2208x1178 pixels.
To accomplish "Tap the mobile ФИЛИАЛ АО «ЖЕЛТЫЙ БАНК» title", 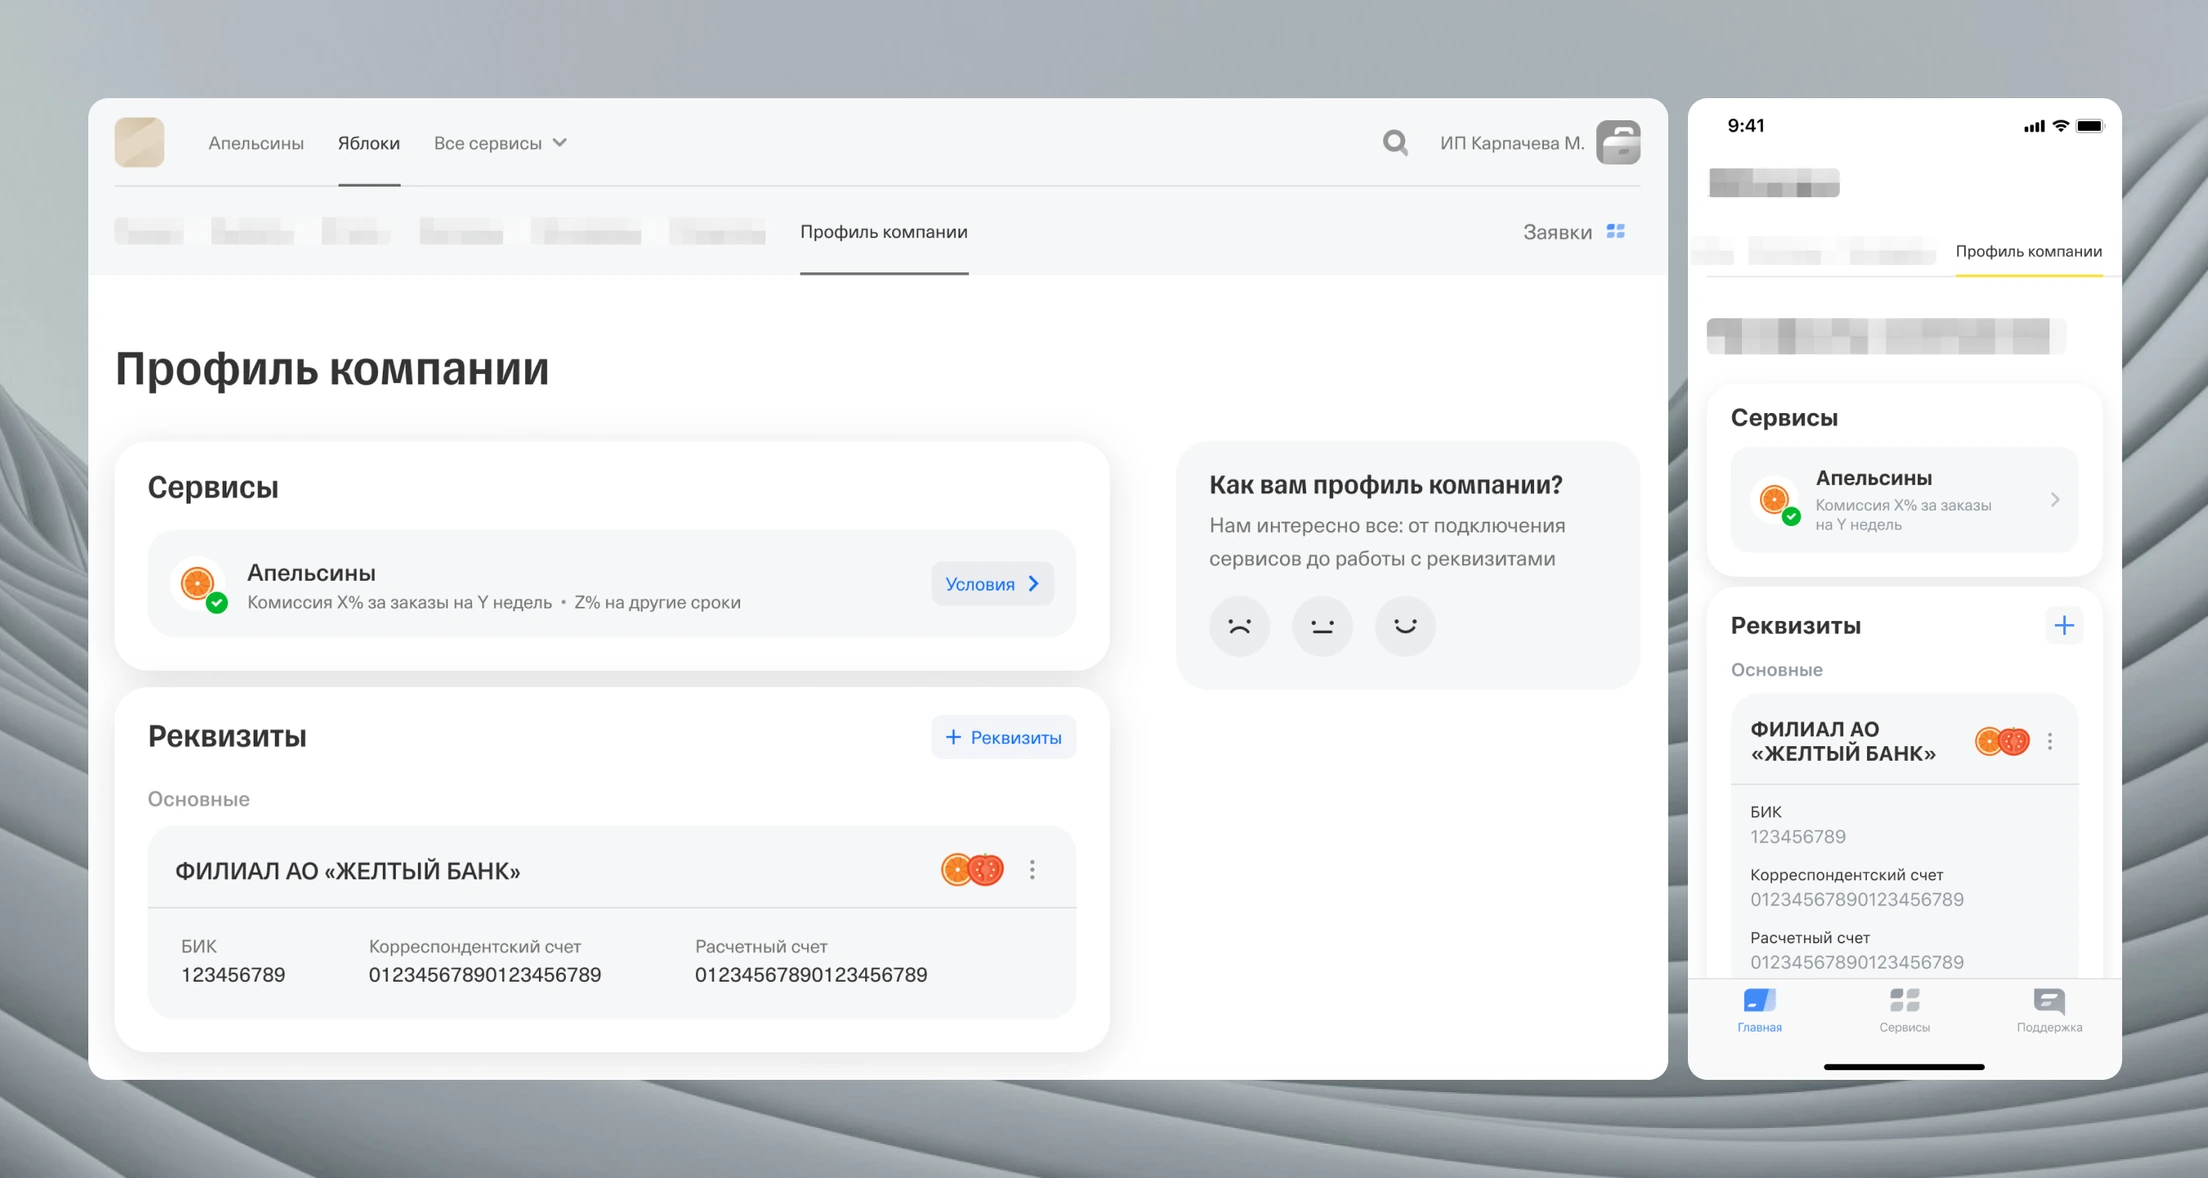I will [x=1843, y=741].
